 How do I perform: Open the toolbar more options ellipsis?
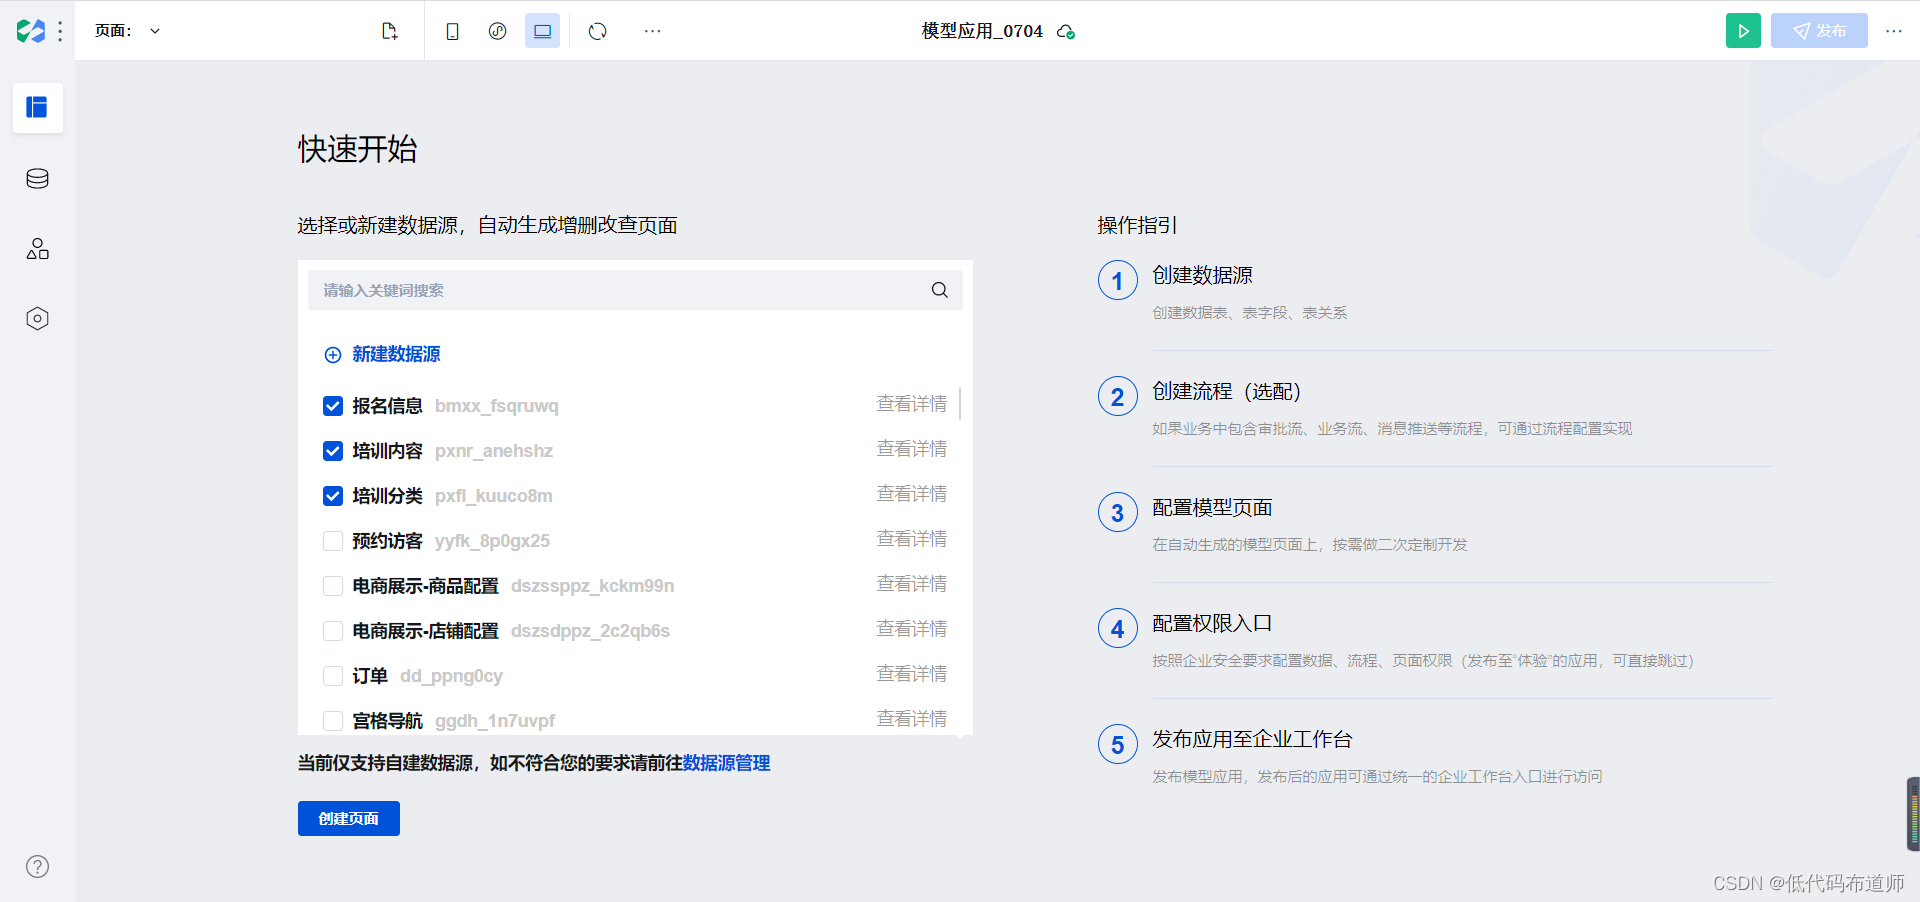pyautogui.click(x=652, y=31)
